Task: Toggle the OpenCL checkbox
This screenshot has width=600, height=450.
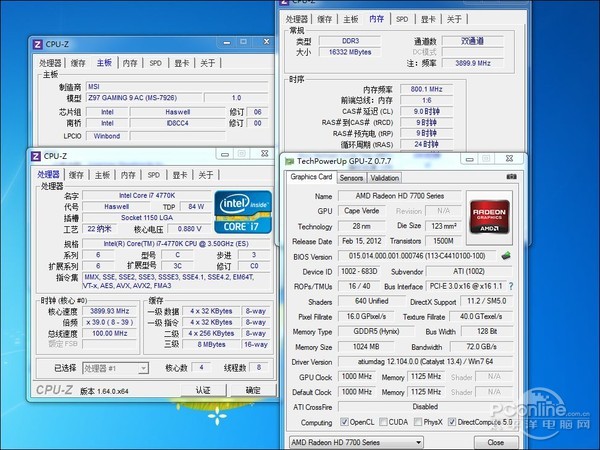Action: 344,422
